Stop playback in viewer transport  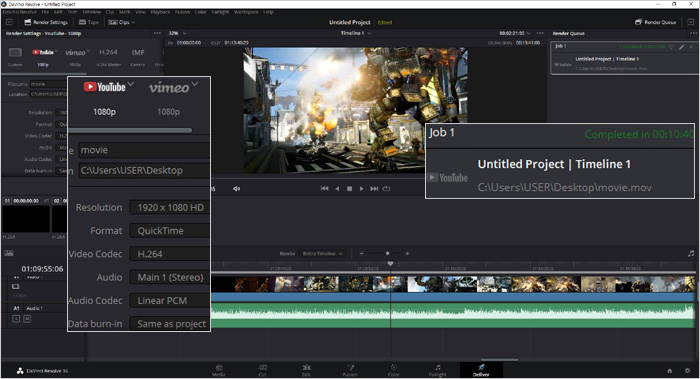(x=350, y=189)
